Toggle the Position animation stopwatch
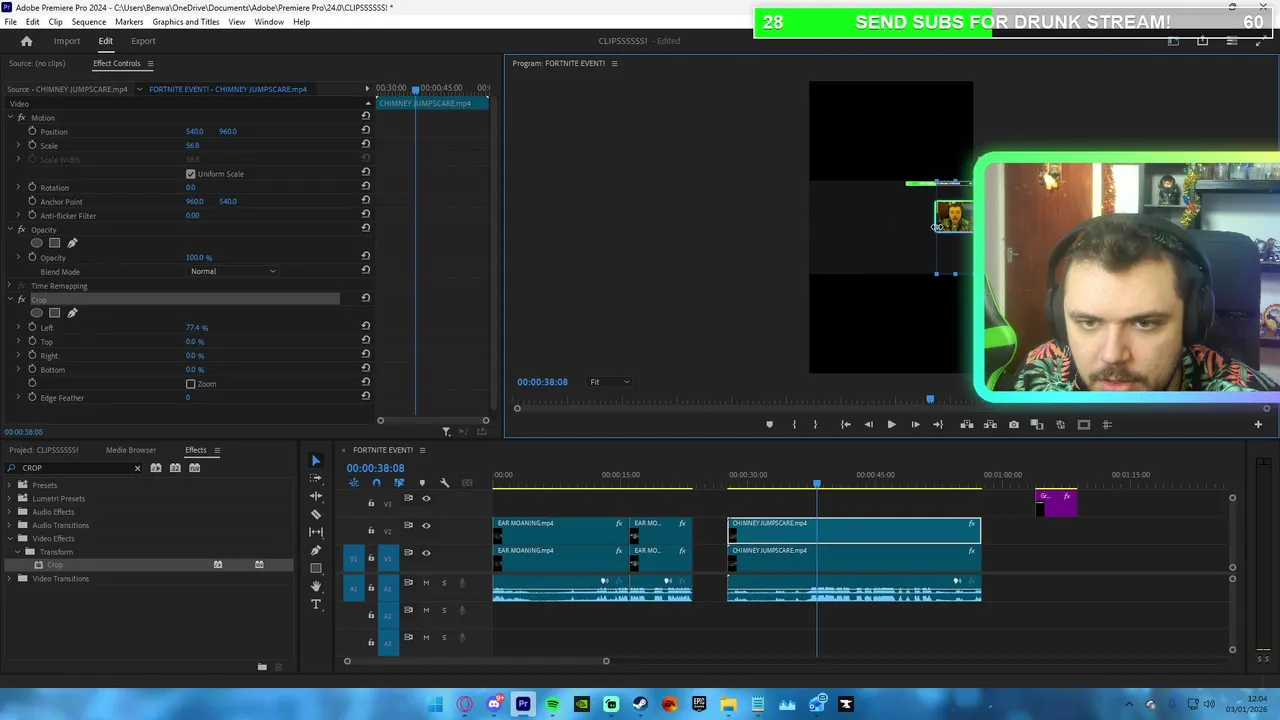Image resolution: width=1280 pixels, height=720 pixels. click(32, 131)
